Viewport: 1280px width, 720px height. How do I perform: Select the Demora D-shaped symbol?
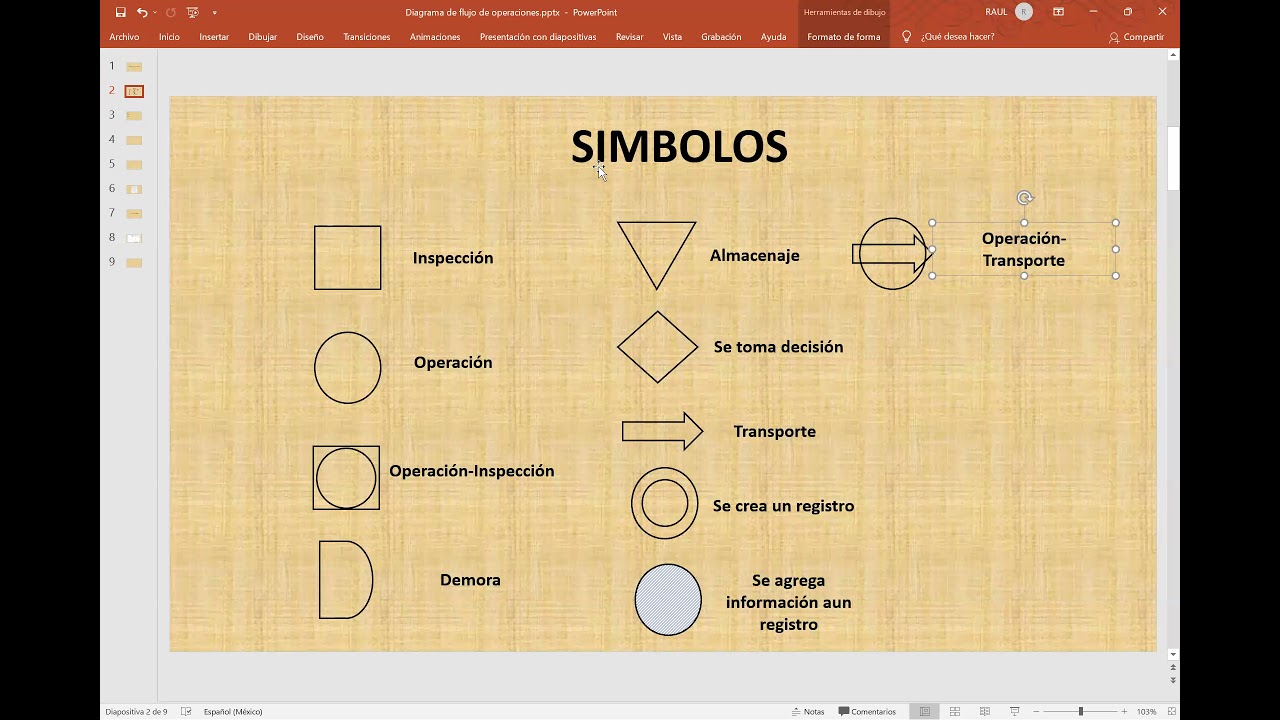[346, 580]
